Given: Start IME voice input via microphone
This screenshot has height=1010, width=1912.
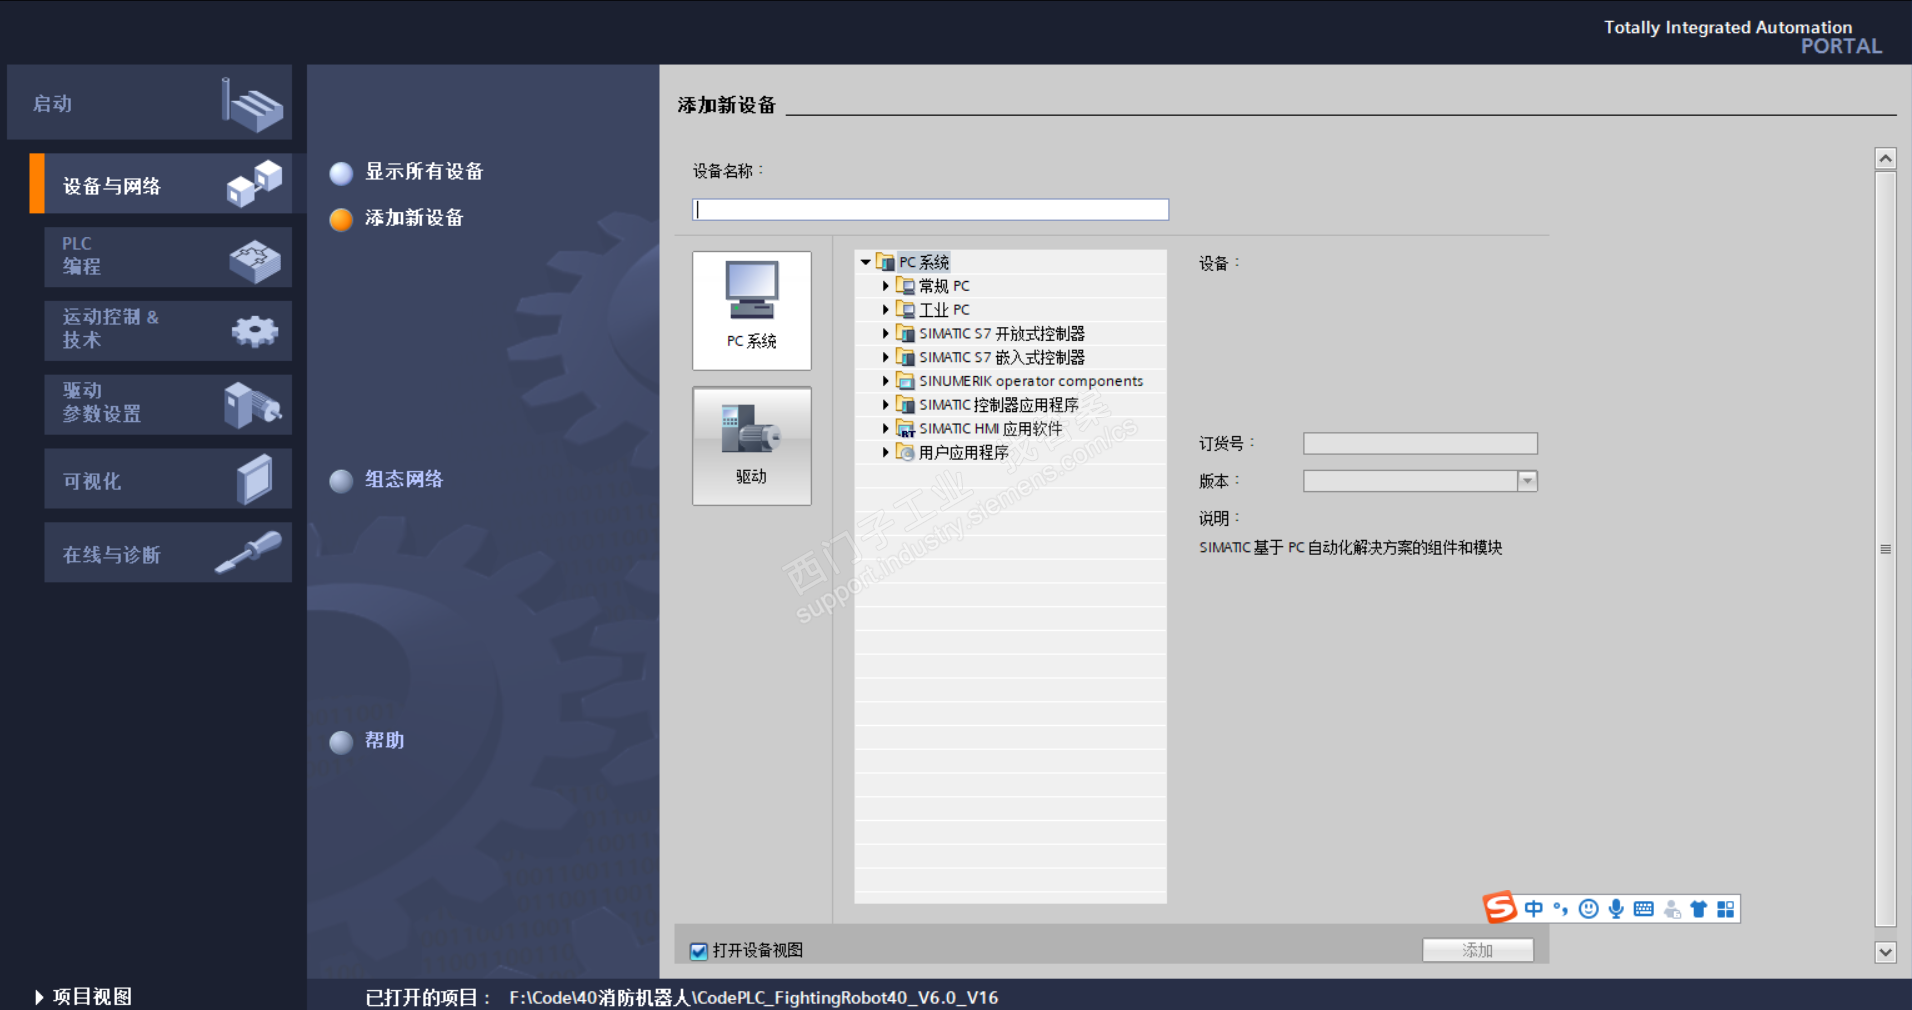Looking at the screenshot, I should [x=1616, y=909].
